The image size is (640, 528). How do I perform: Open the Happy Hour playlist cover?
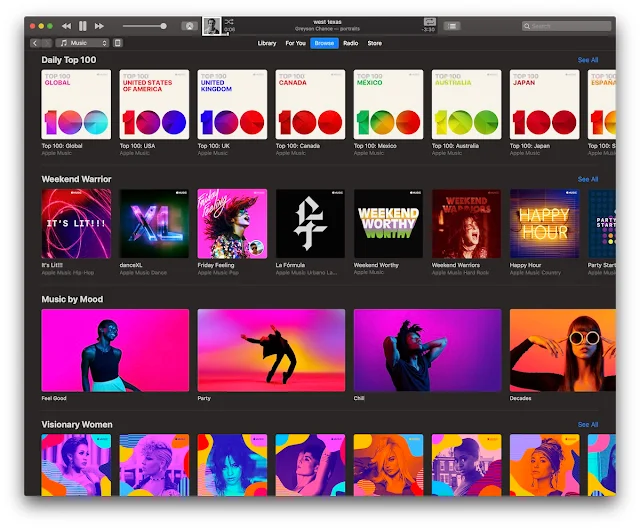(x=544, y=224)
